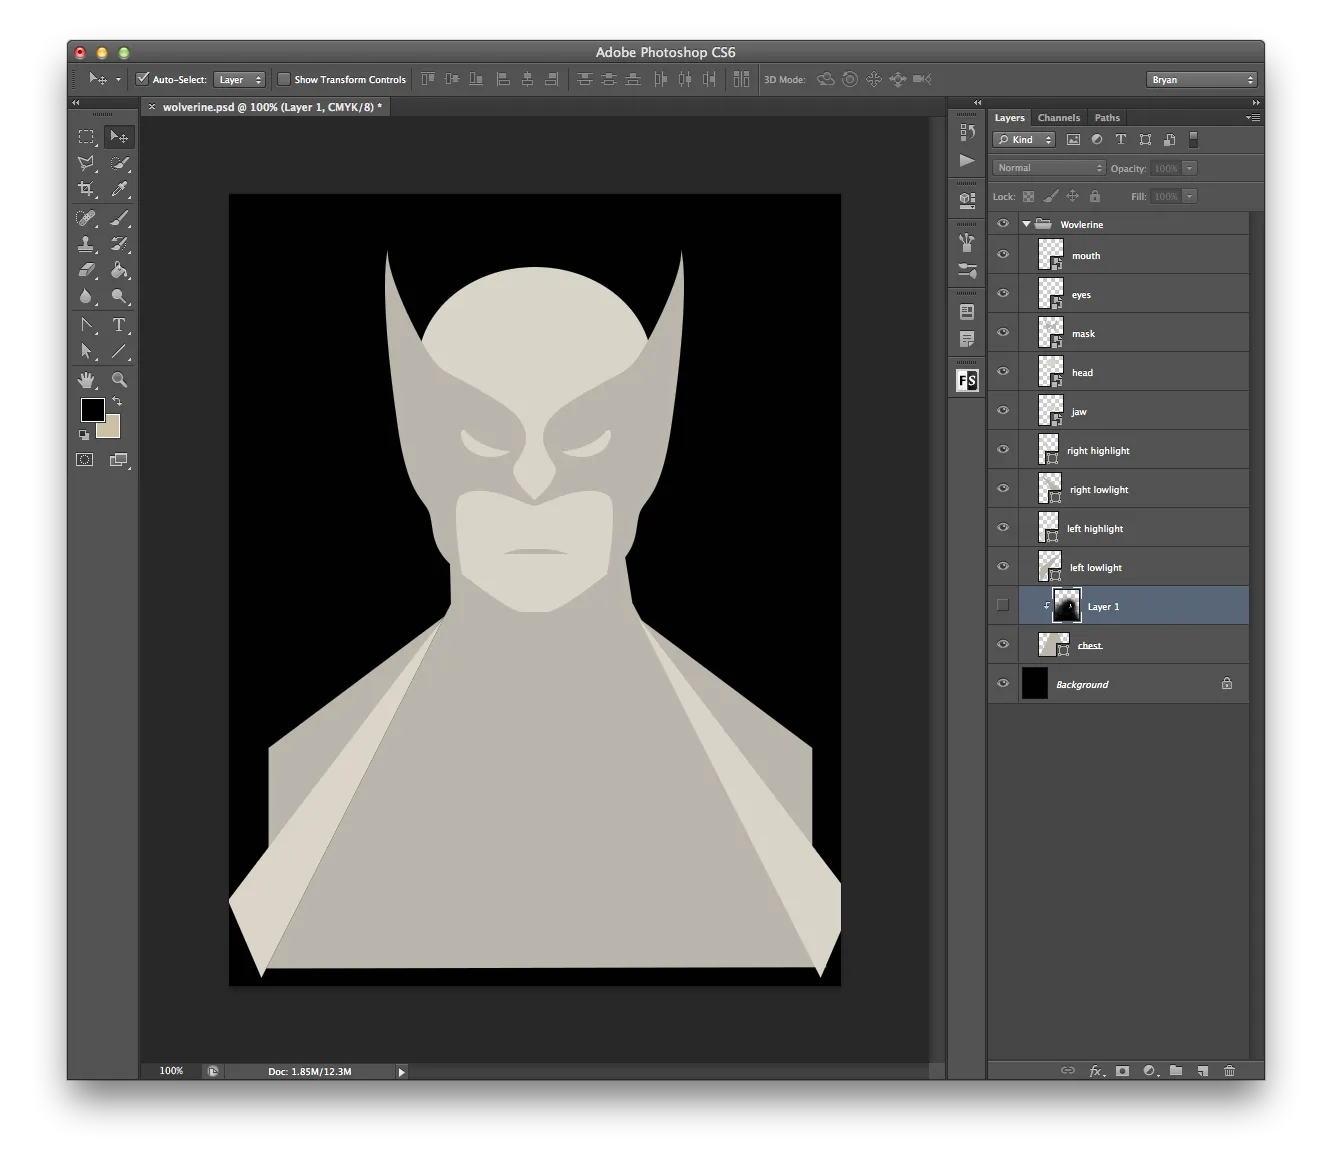Screen dimensions: 1332x1169
Task: Add a layer mask
Action: (1123, 1071)
